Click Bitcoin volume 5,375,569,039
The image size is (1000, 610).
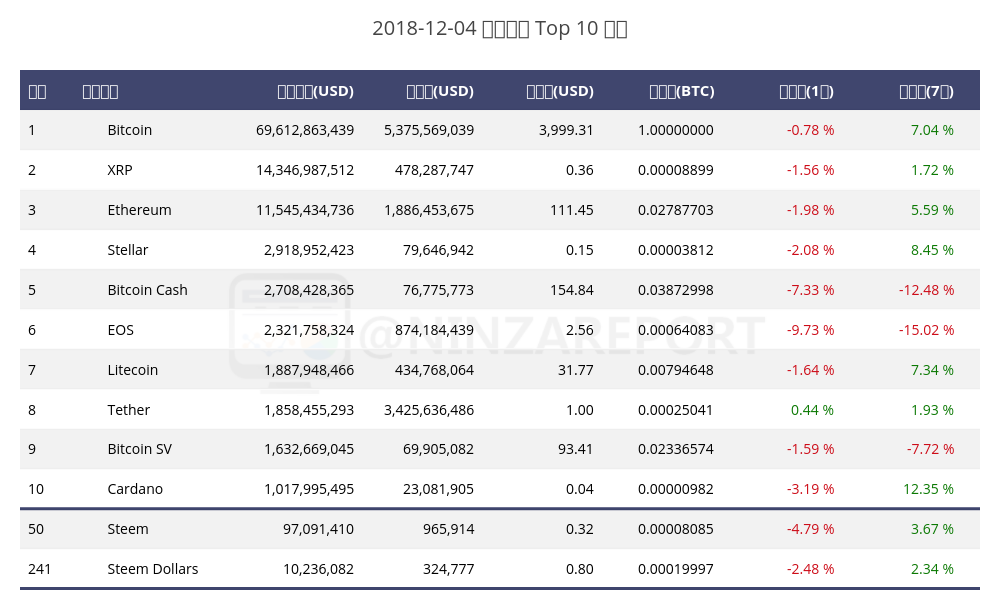tap(429, 130)
